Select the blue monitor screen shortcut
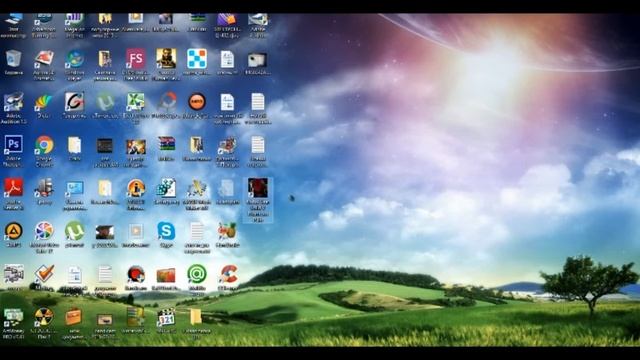 pyautogui.click(x=75, y=188)
